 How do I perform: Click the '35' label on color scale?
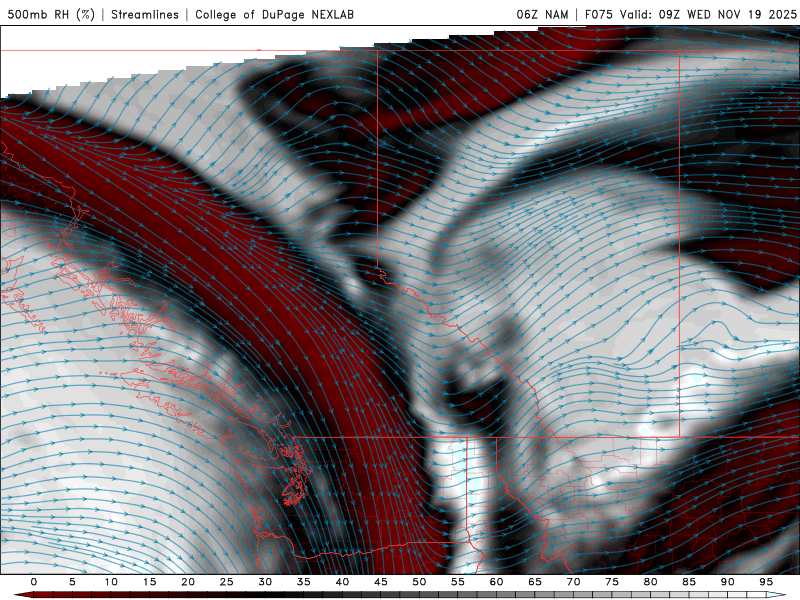[x=304, y=582]
